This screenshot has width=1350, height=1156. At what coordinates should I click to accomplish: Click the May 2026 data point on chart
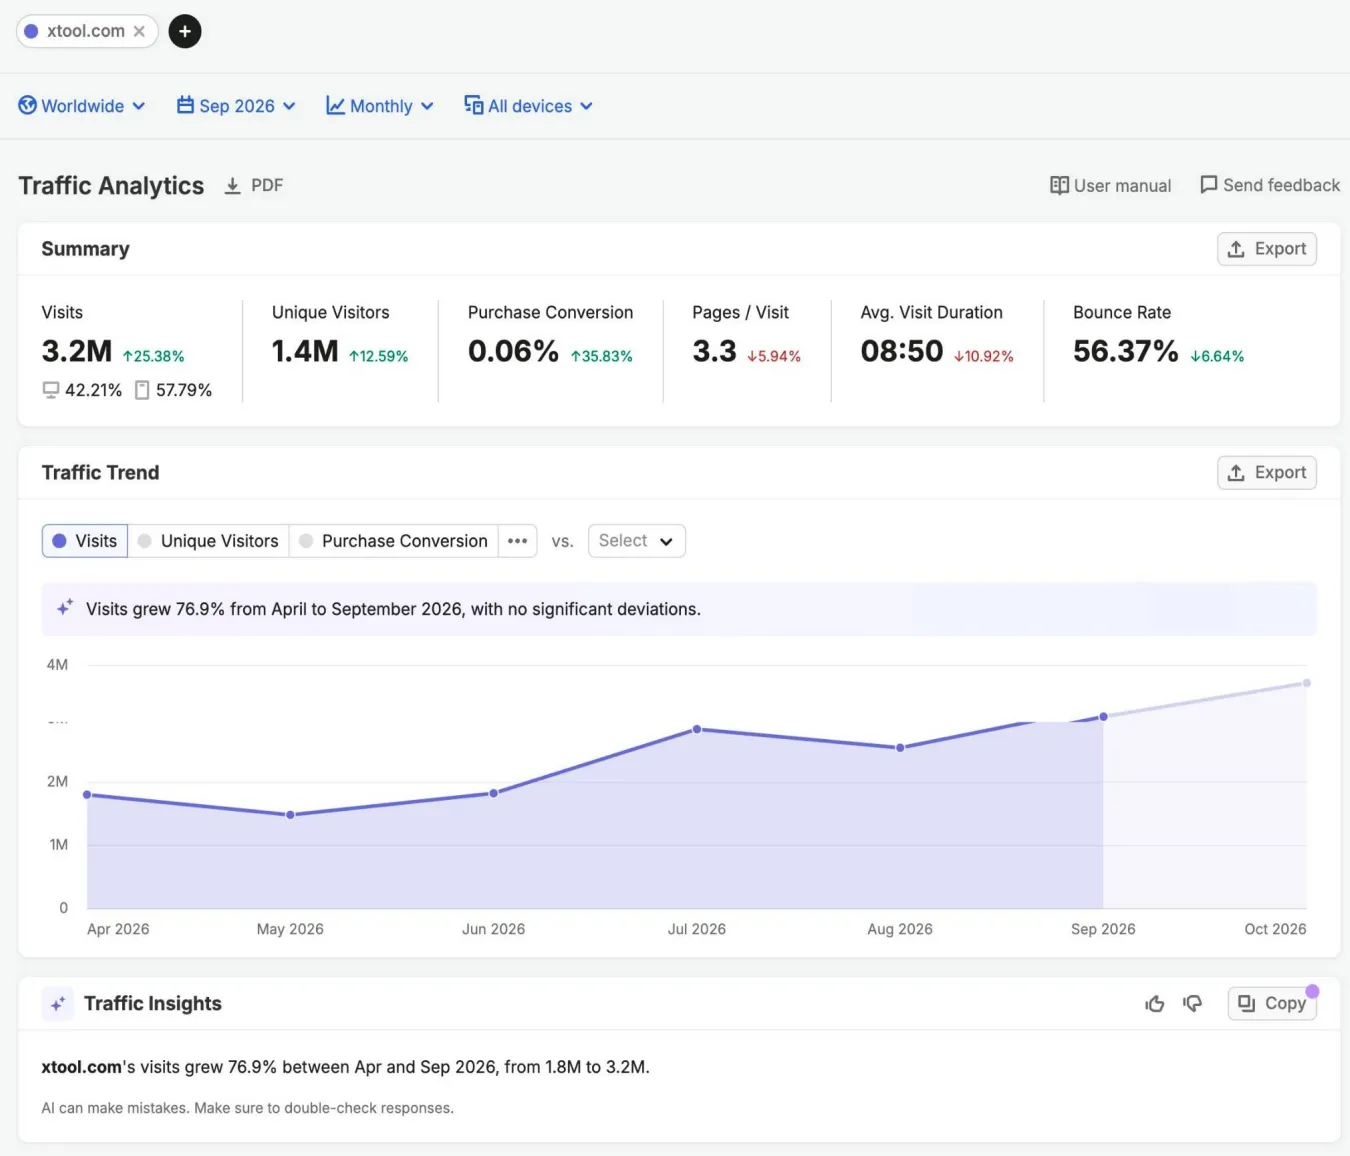[x=291, y=815]
